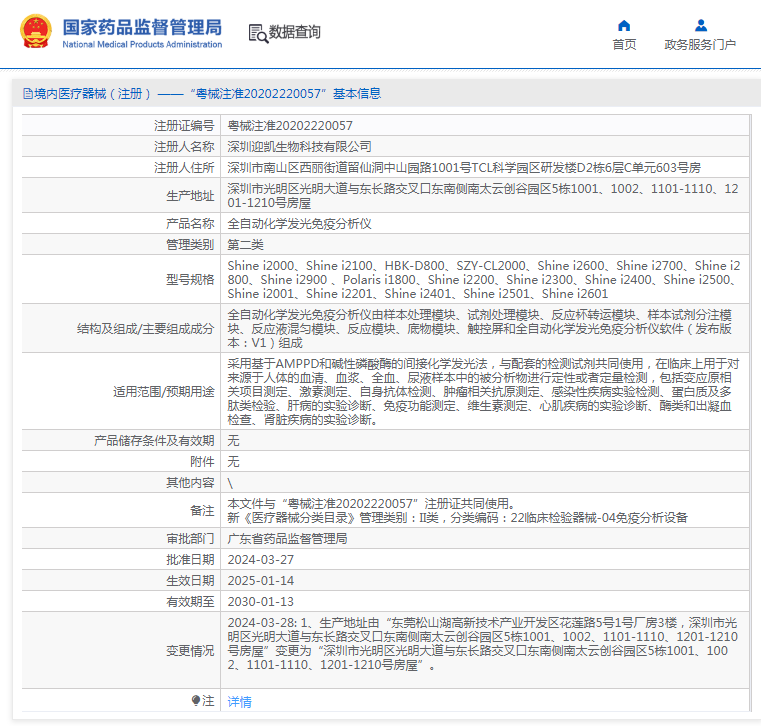The image size is (761, 726).
Task: Click the 适用范围/预期用途 row label
Action: pos(164,391)
